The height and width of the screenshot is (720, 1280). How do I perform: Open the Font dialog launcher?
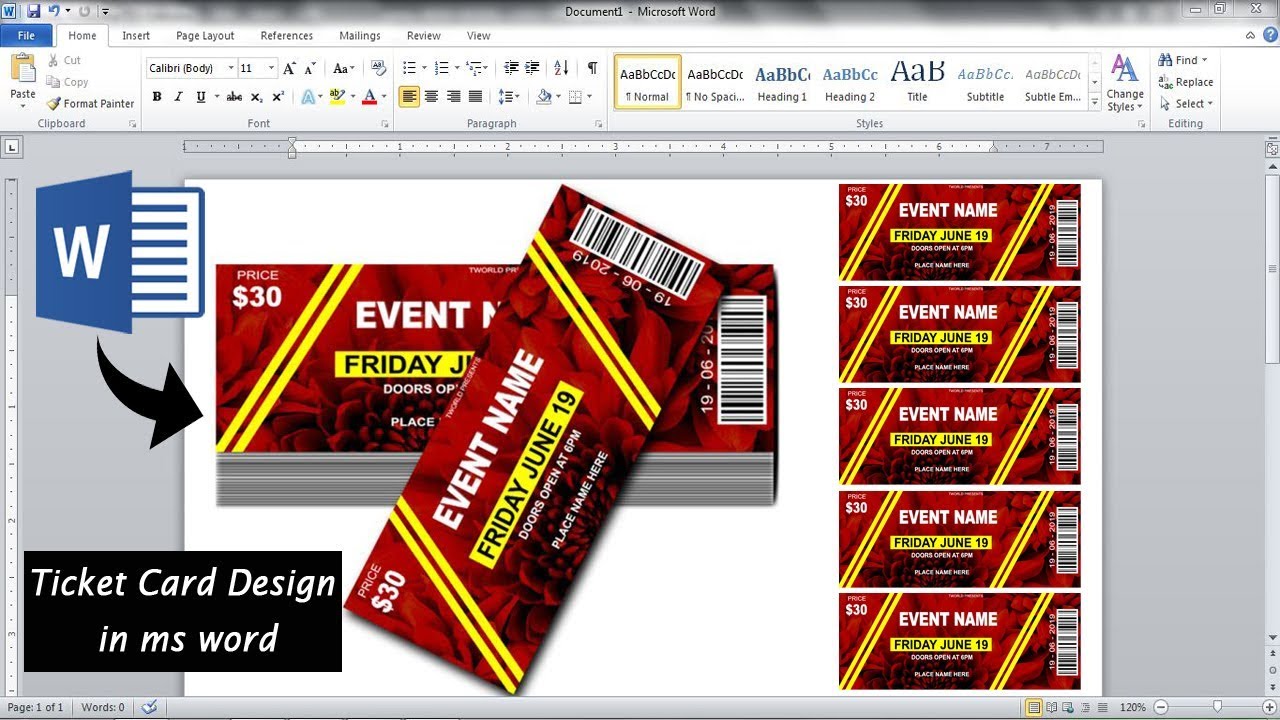point(385,124)
